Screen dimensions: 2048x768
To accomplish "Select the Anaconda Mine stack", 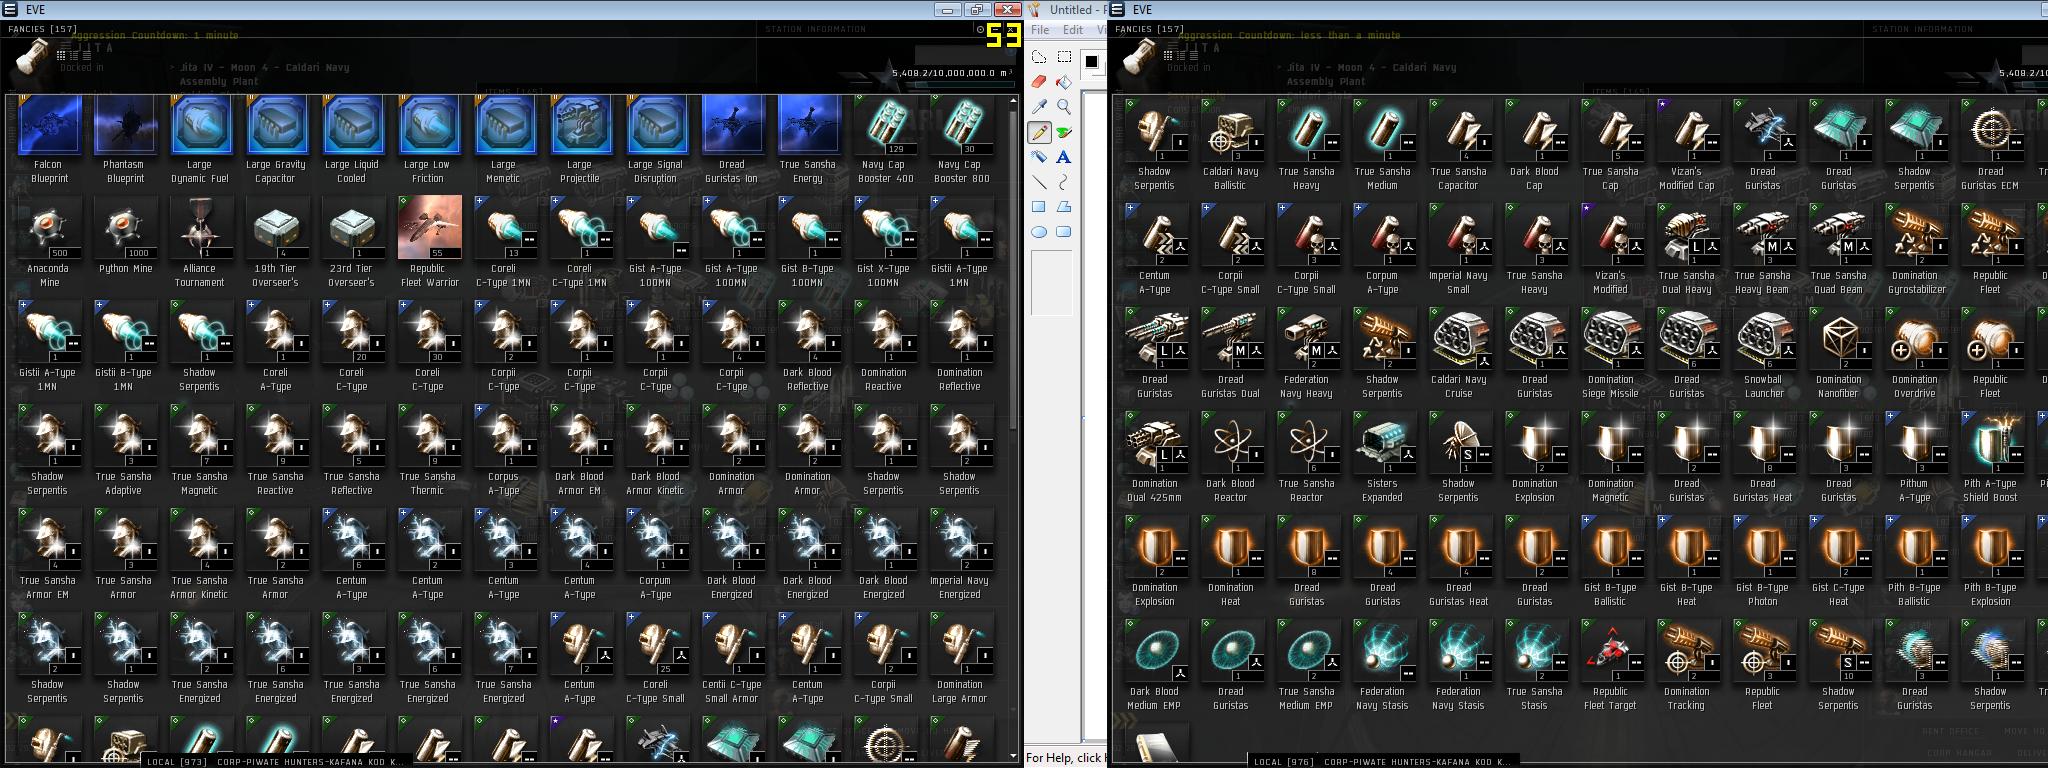I will tap(49, 243).
